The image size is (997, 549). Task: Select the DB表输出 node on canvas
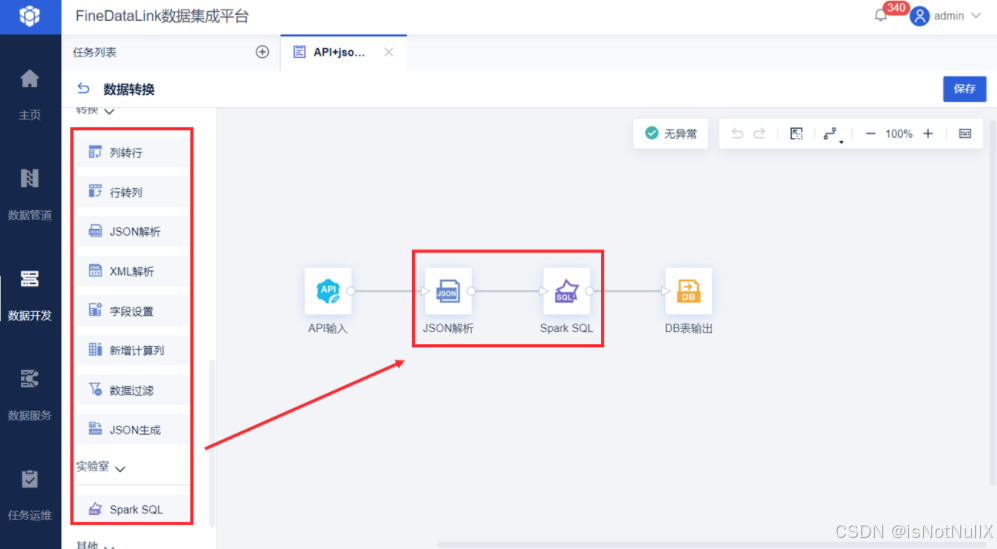coord(688,291)
